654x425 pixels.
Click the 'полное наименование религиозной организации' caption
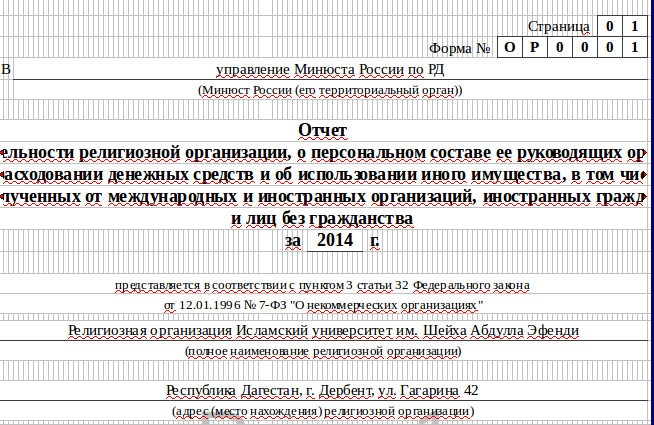pos(323,351)
